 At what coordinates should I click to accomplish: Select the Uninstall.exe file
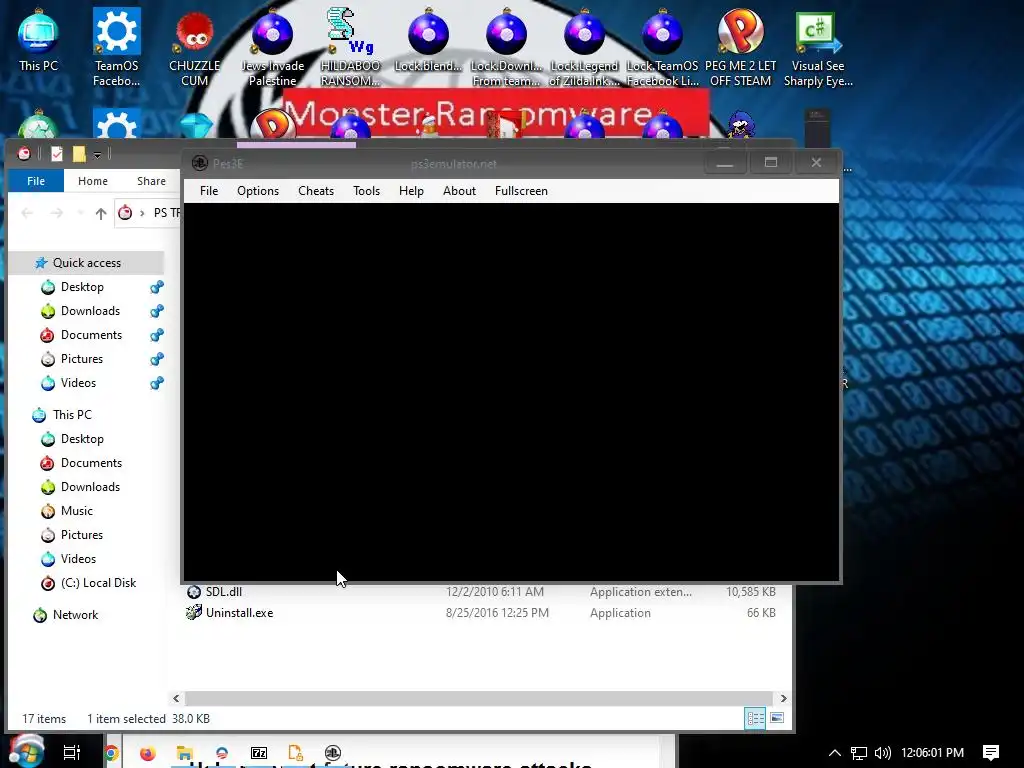239,613
